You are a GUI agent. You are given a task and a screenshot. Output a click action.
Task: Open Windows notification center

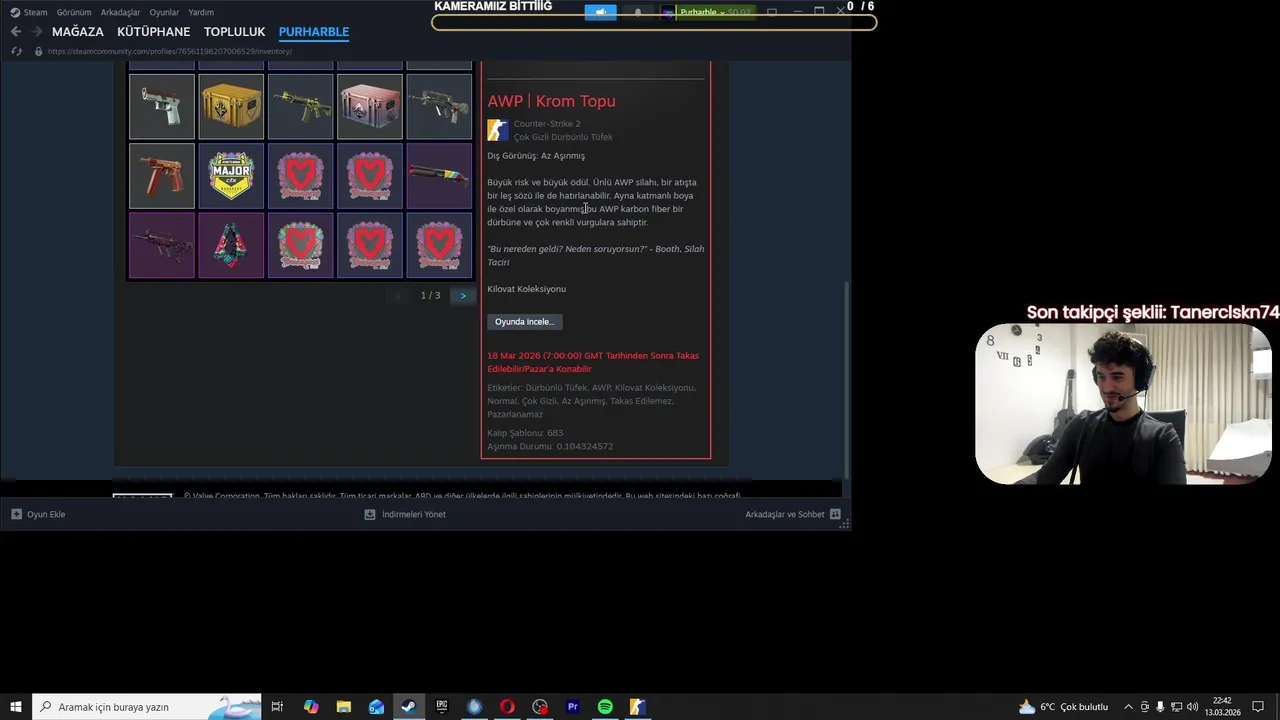(1258, 707)
